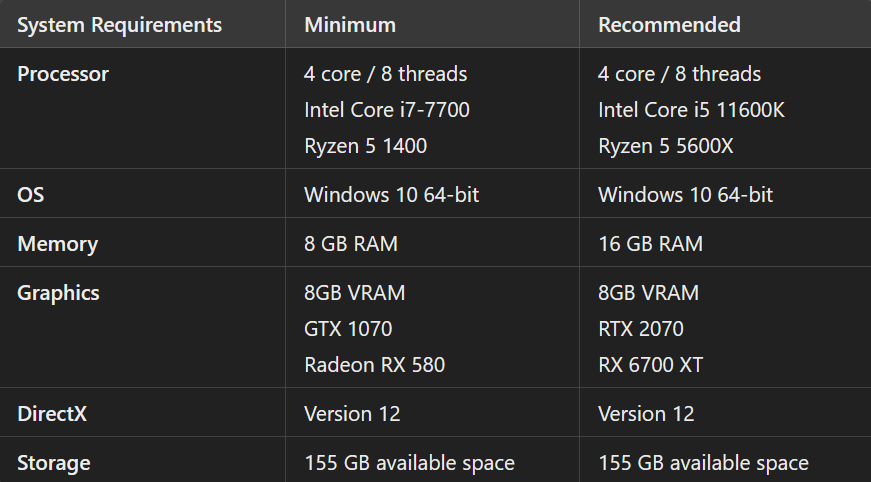Select the Intel Core i5 11600K text
Image resolution: width=871 pixels, height=482 pixels.
(x=691, y=110)
